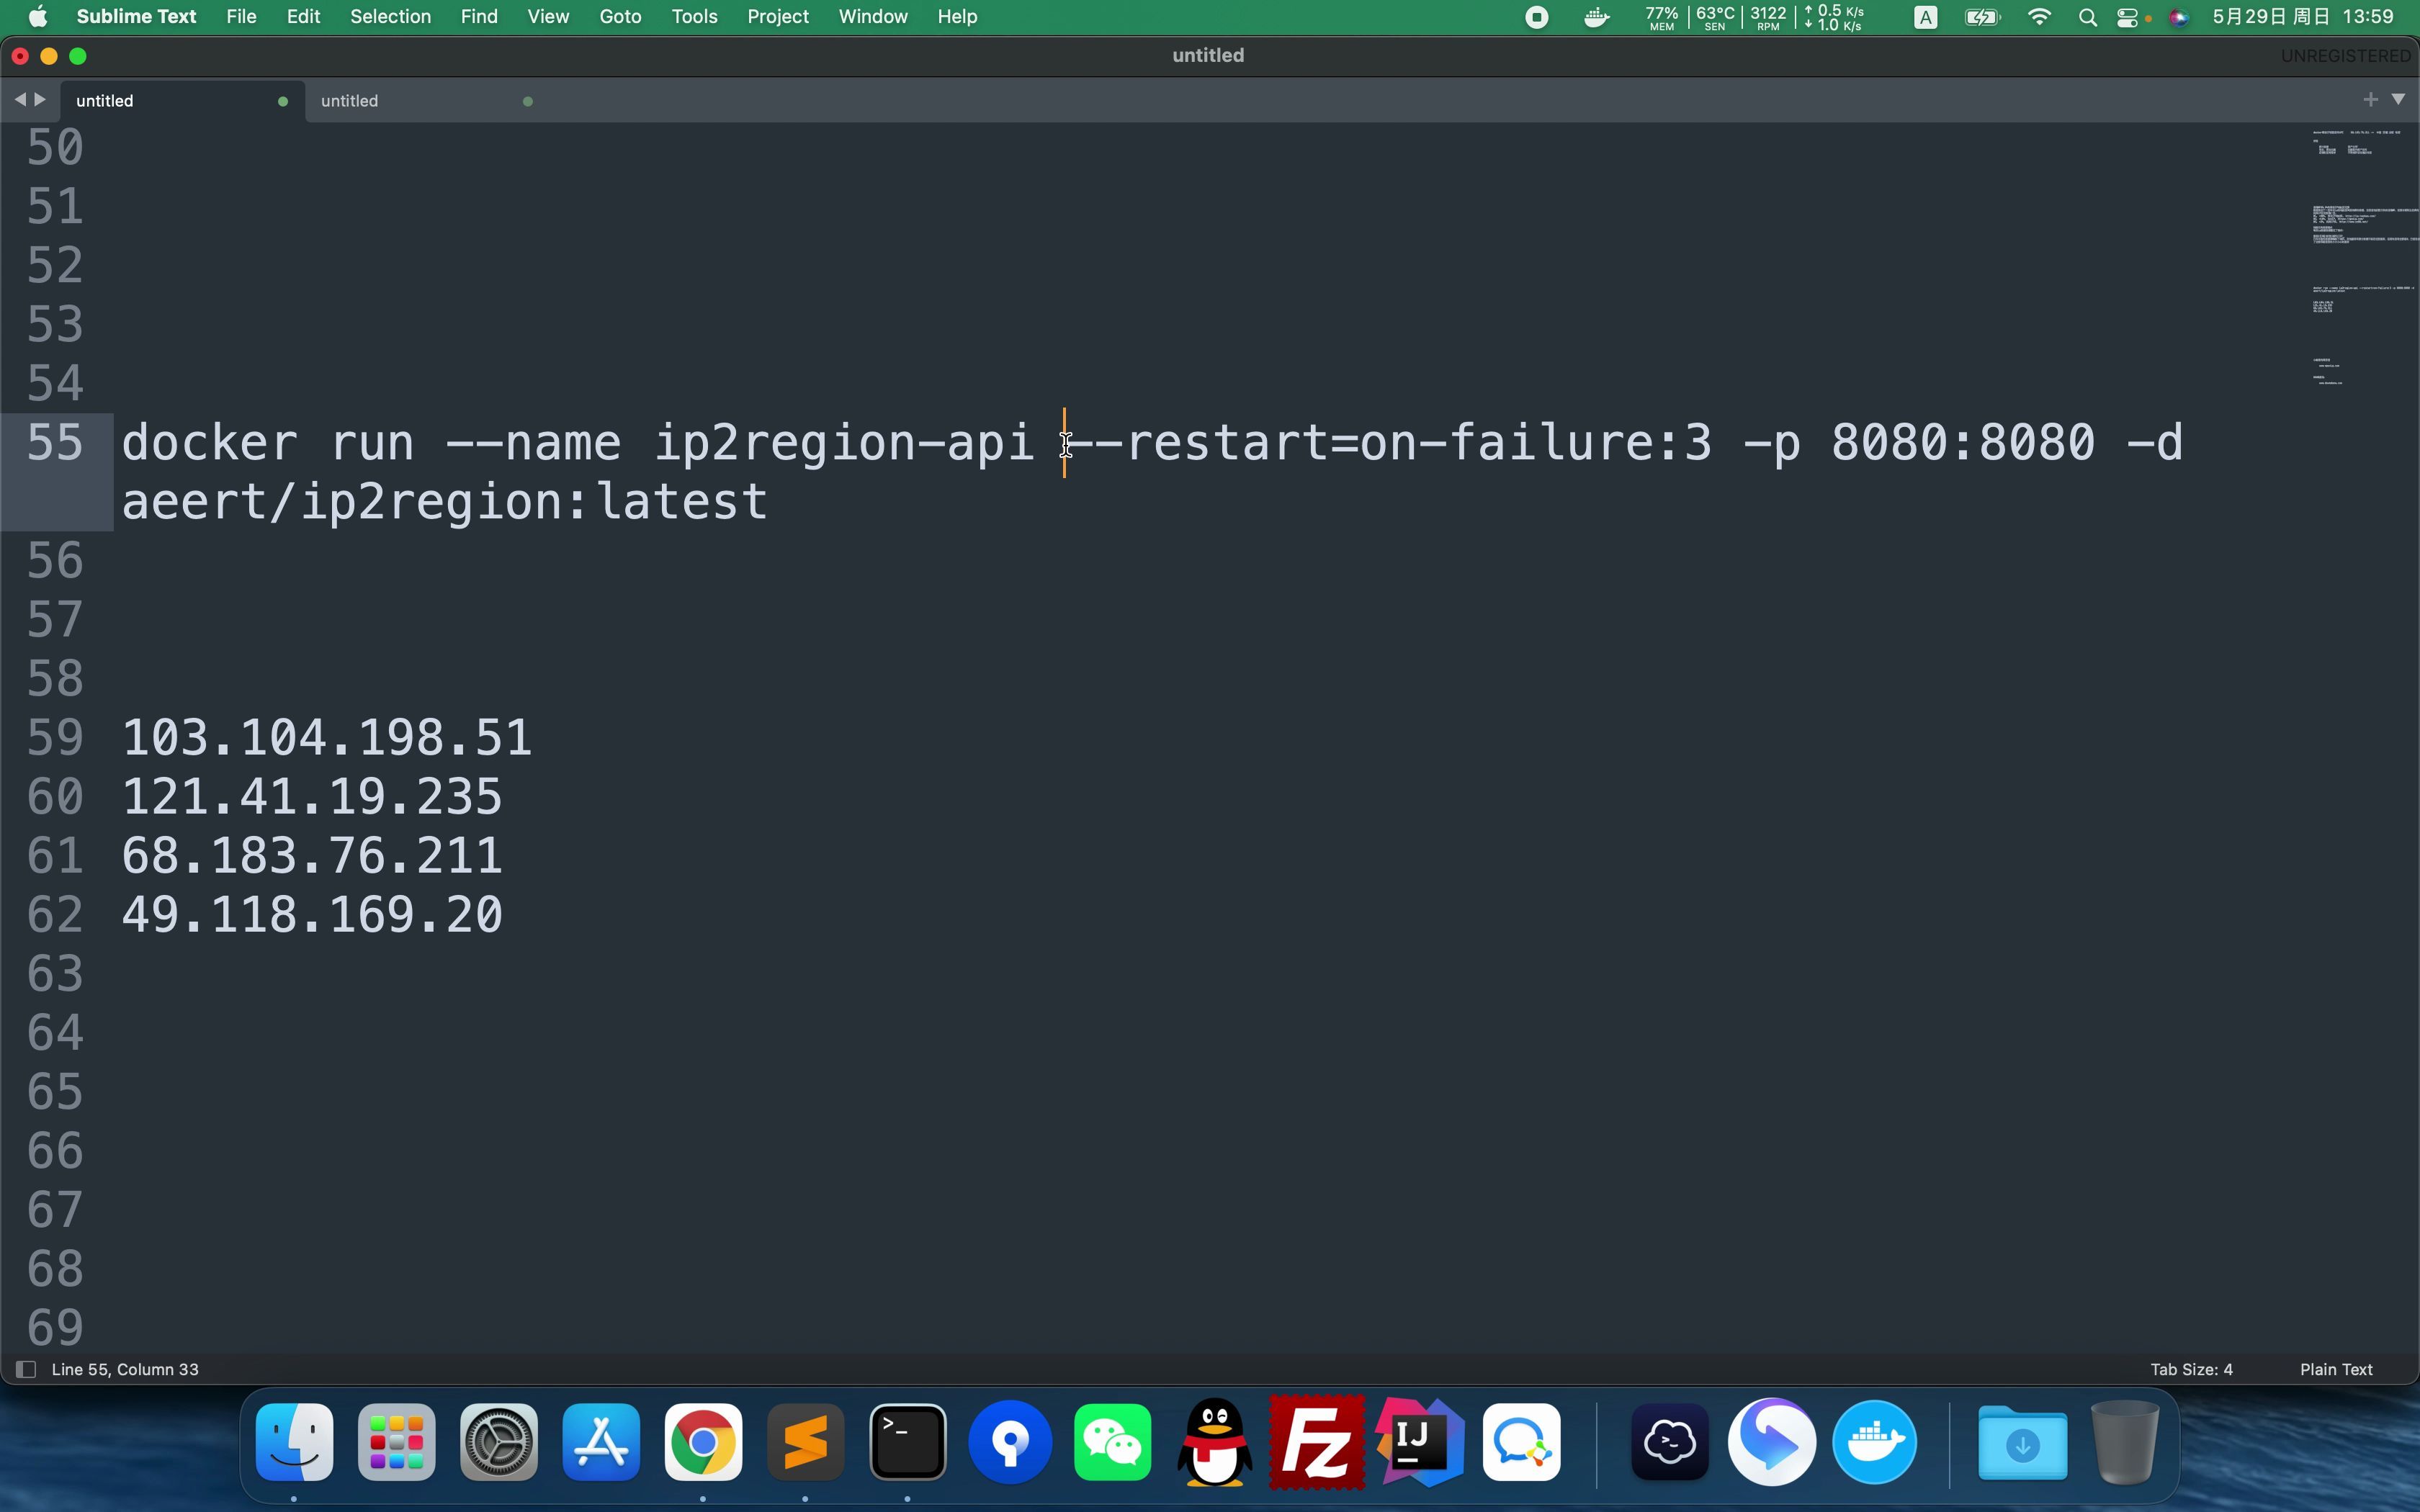The width and height of the screenshot is (2420, 1512).
Task: Click the unsaved dot on second tab
Action: (x=528, y=99)
